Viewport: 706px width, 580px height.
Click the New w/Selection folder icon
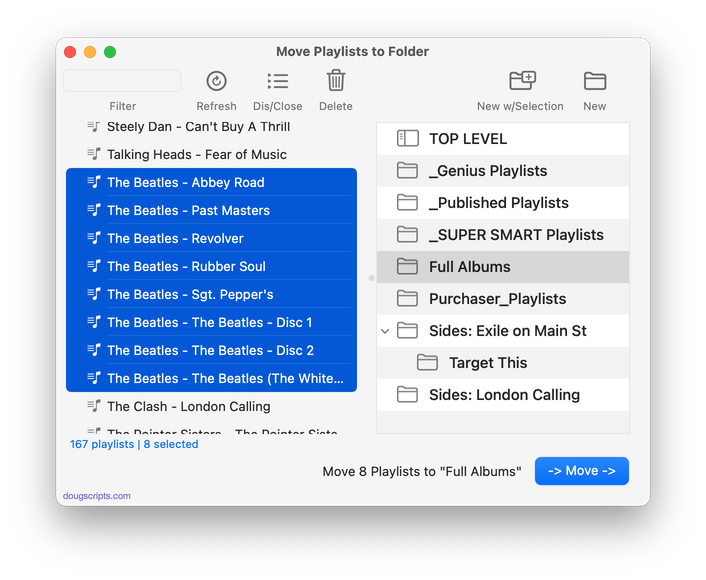(x=522, y=81)
